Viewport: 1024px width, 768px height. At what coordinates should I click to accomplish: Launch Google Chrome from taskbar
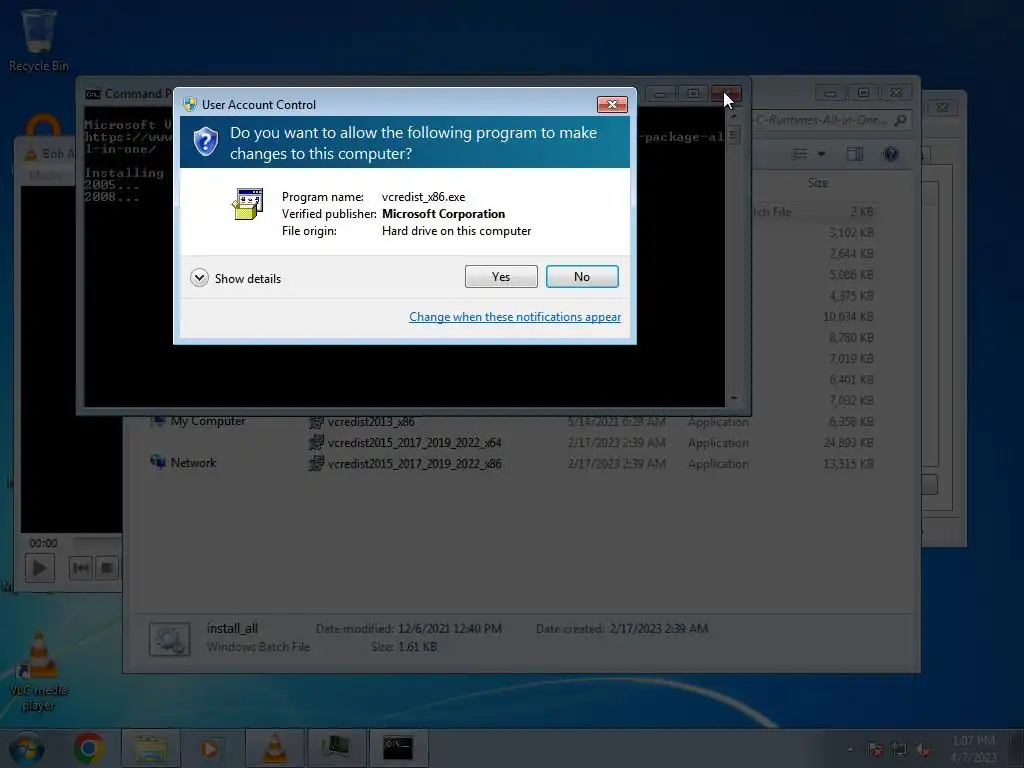[x=89, y=748]
